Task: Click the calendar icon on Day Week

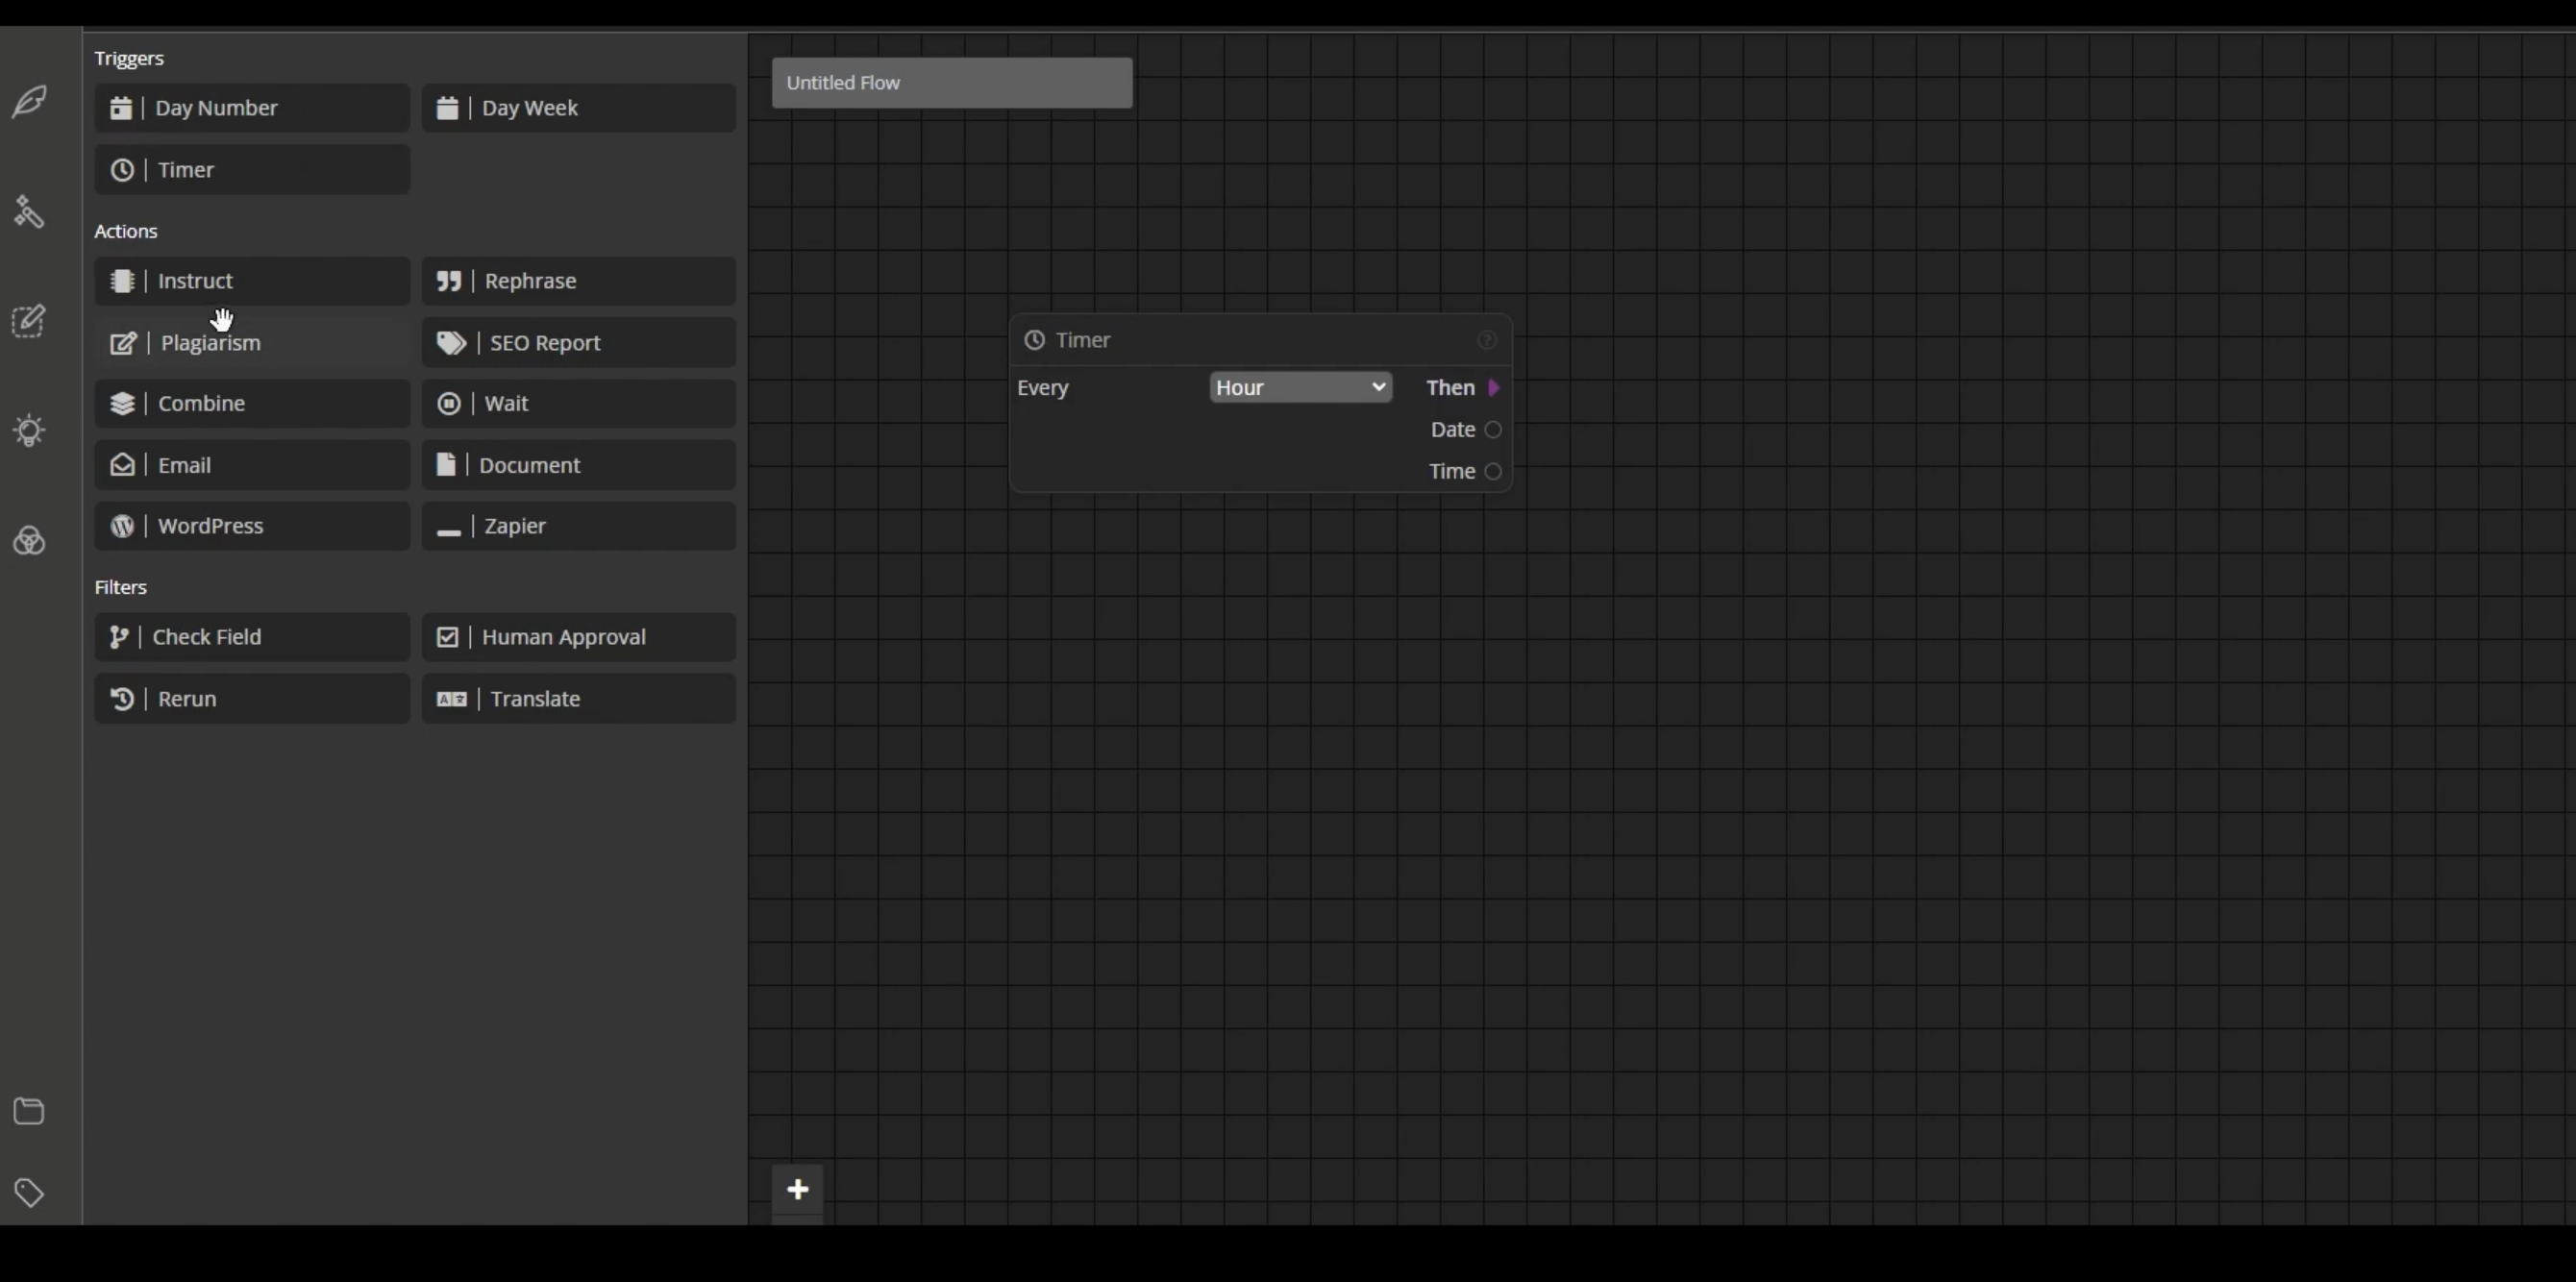Action: click(447, 108)
